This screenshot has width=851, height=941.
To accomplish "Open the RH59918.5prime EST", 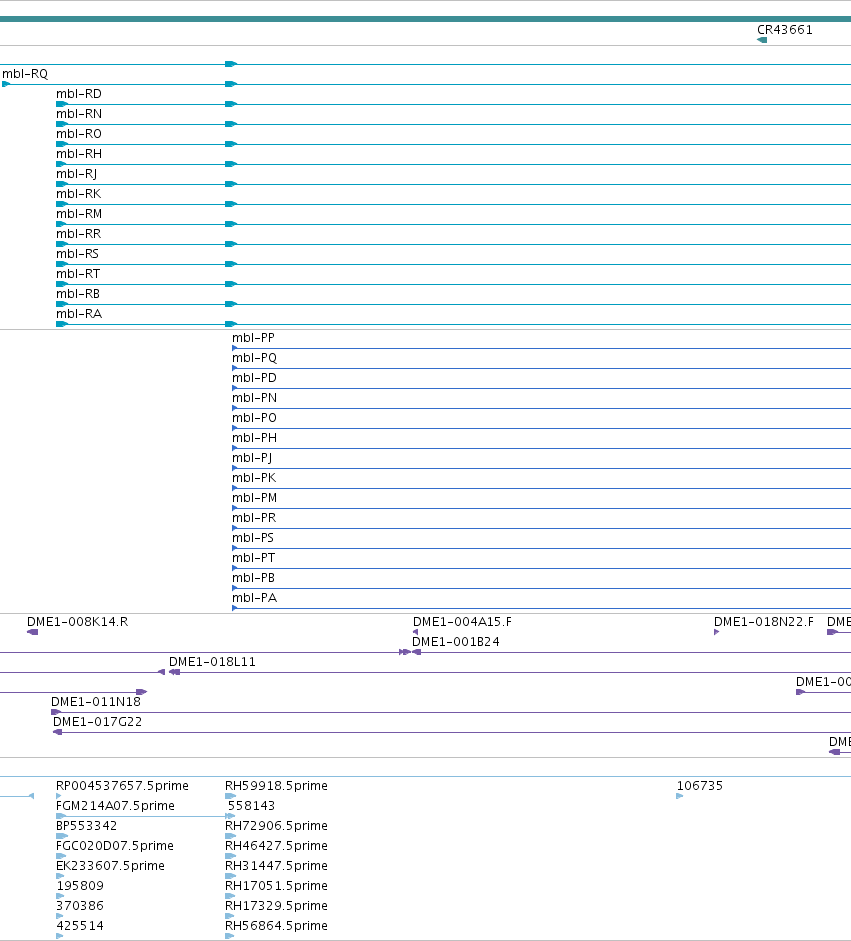I will point(276,786).
